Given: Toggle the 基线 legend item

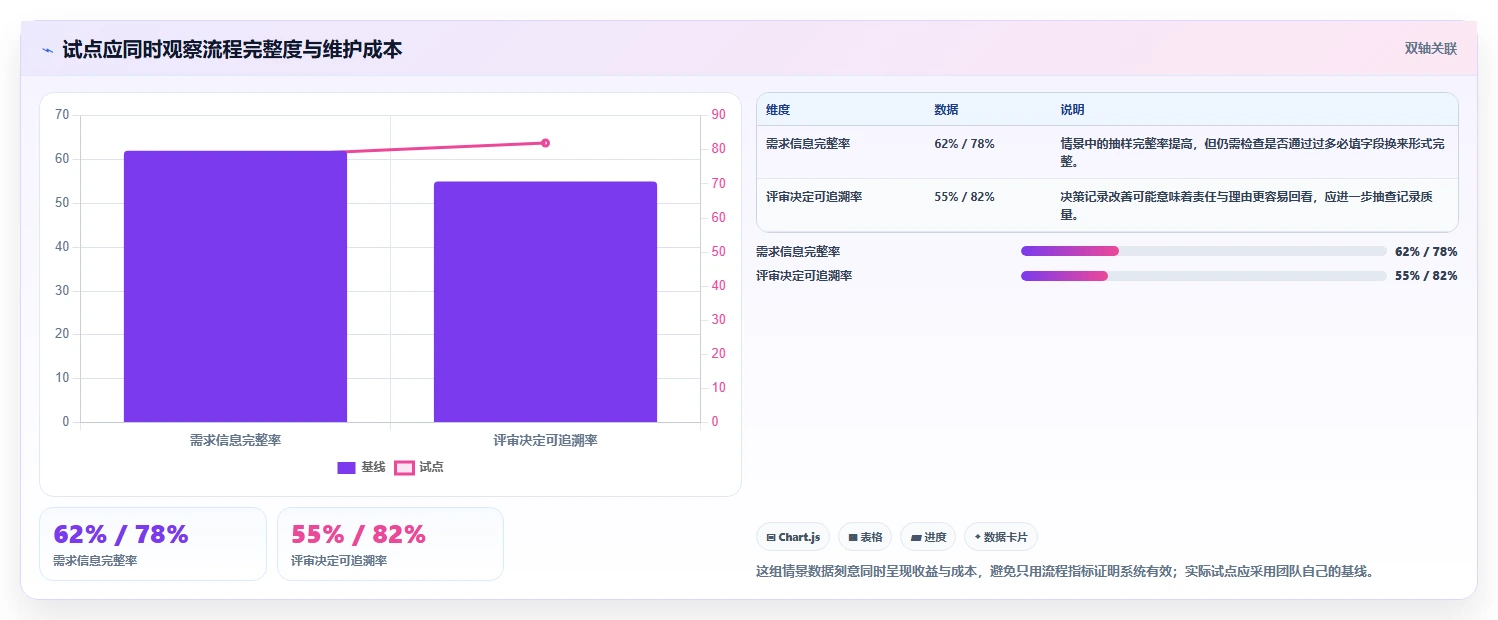Looking at the screenshot, I should click(x=361, y=467).
